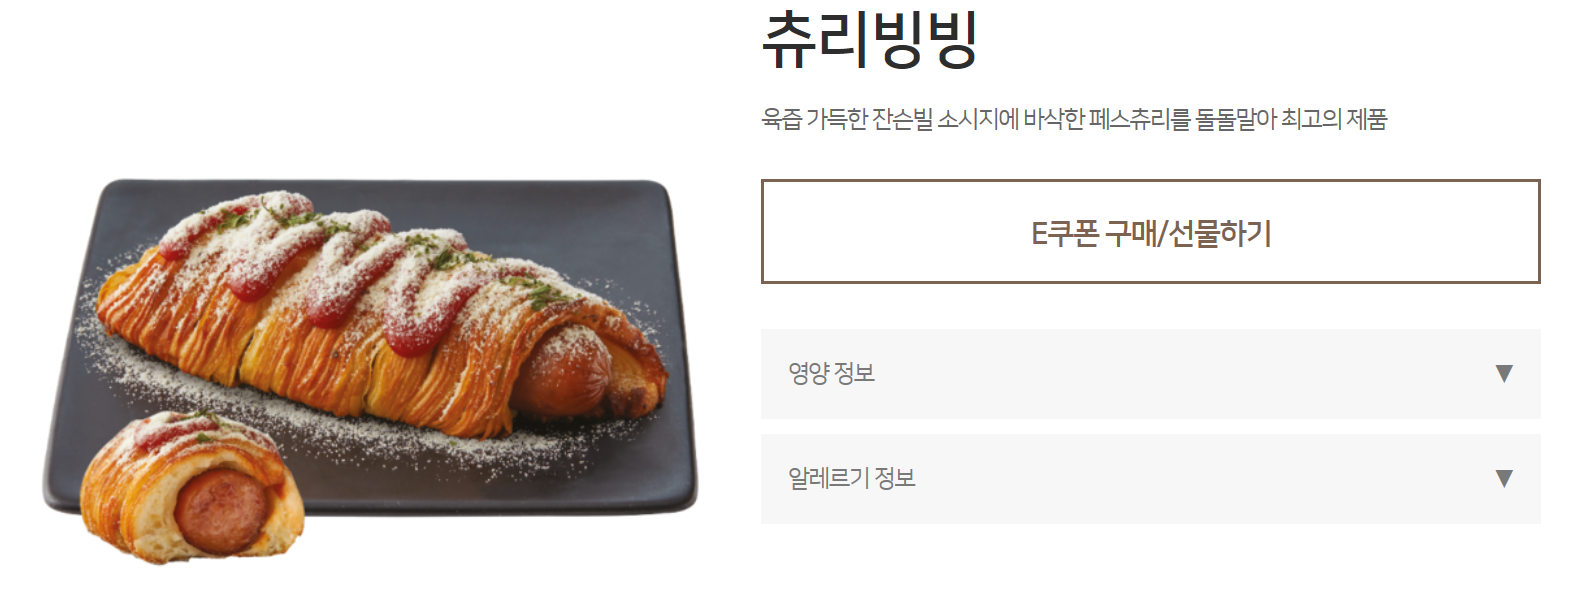This screenshot has width=1594, height=599.
Task: Click the E쿠폰 구매/선물하기 button
Action: pyautogui.click(x=1150, y=231)
